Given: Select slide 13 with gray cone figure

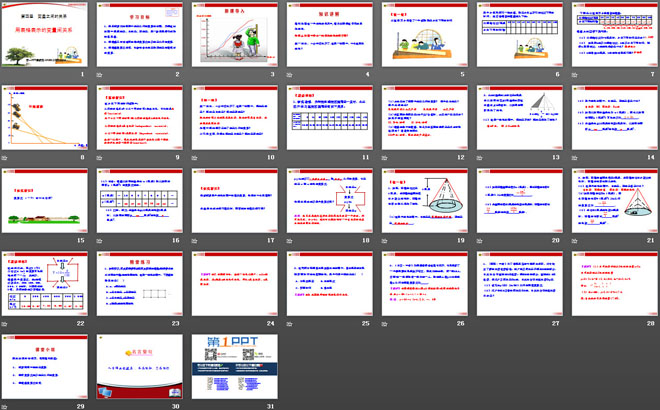Looking at the screenshot, I should click(520, 118).
